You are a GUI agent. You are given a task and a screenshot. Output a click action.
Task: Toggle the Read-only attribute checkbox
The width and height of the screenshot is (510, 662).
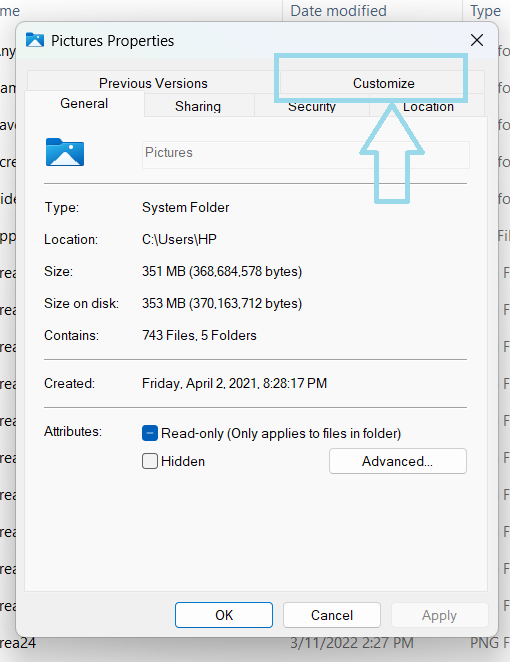coord(150,433)
